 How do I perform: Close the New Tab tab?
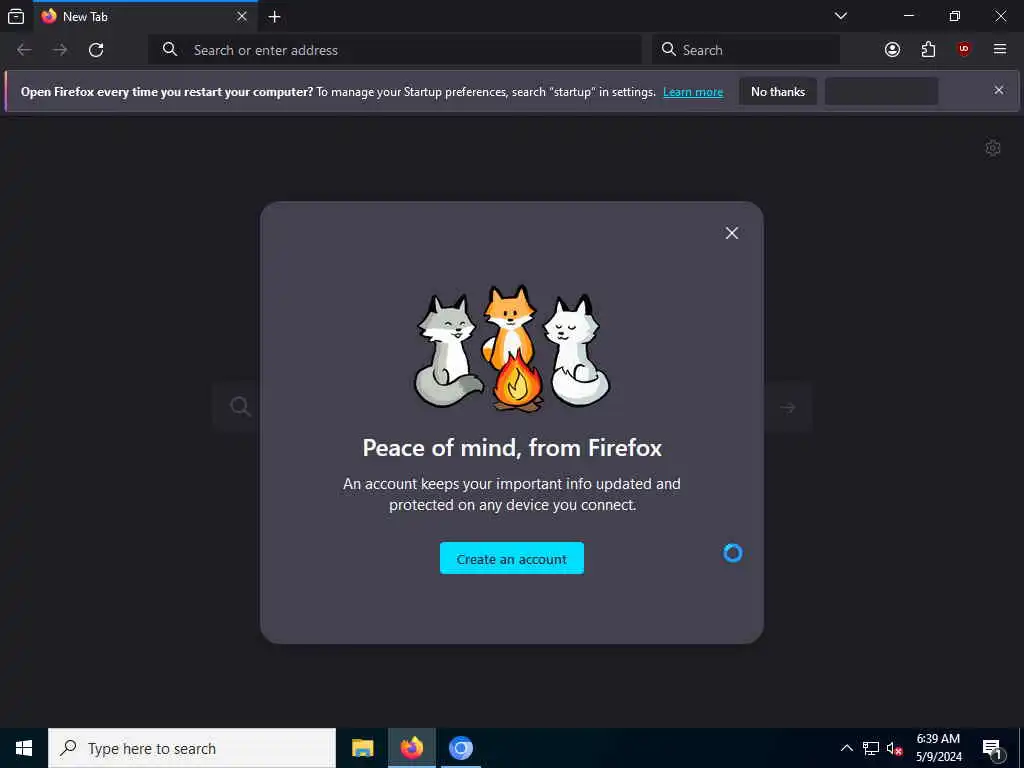[242, 16]
